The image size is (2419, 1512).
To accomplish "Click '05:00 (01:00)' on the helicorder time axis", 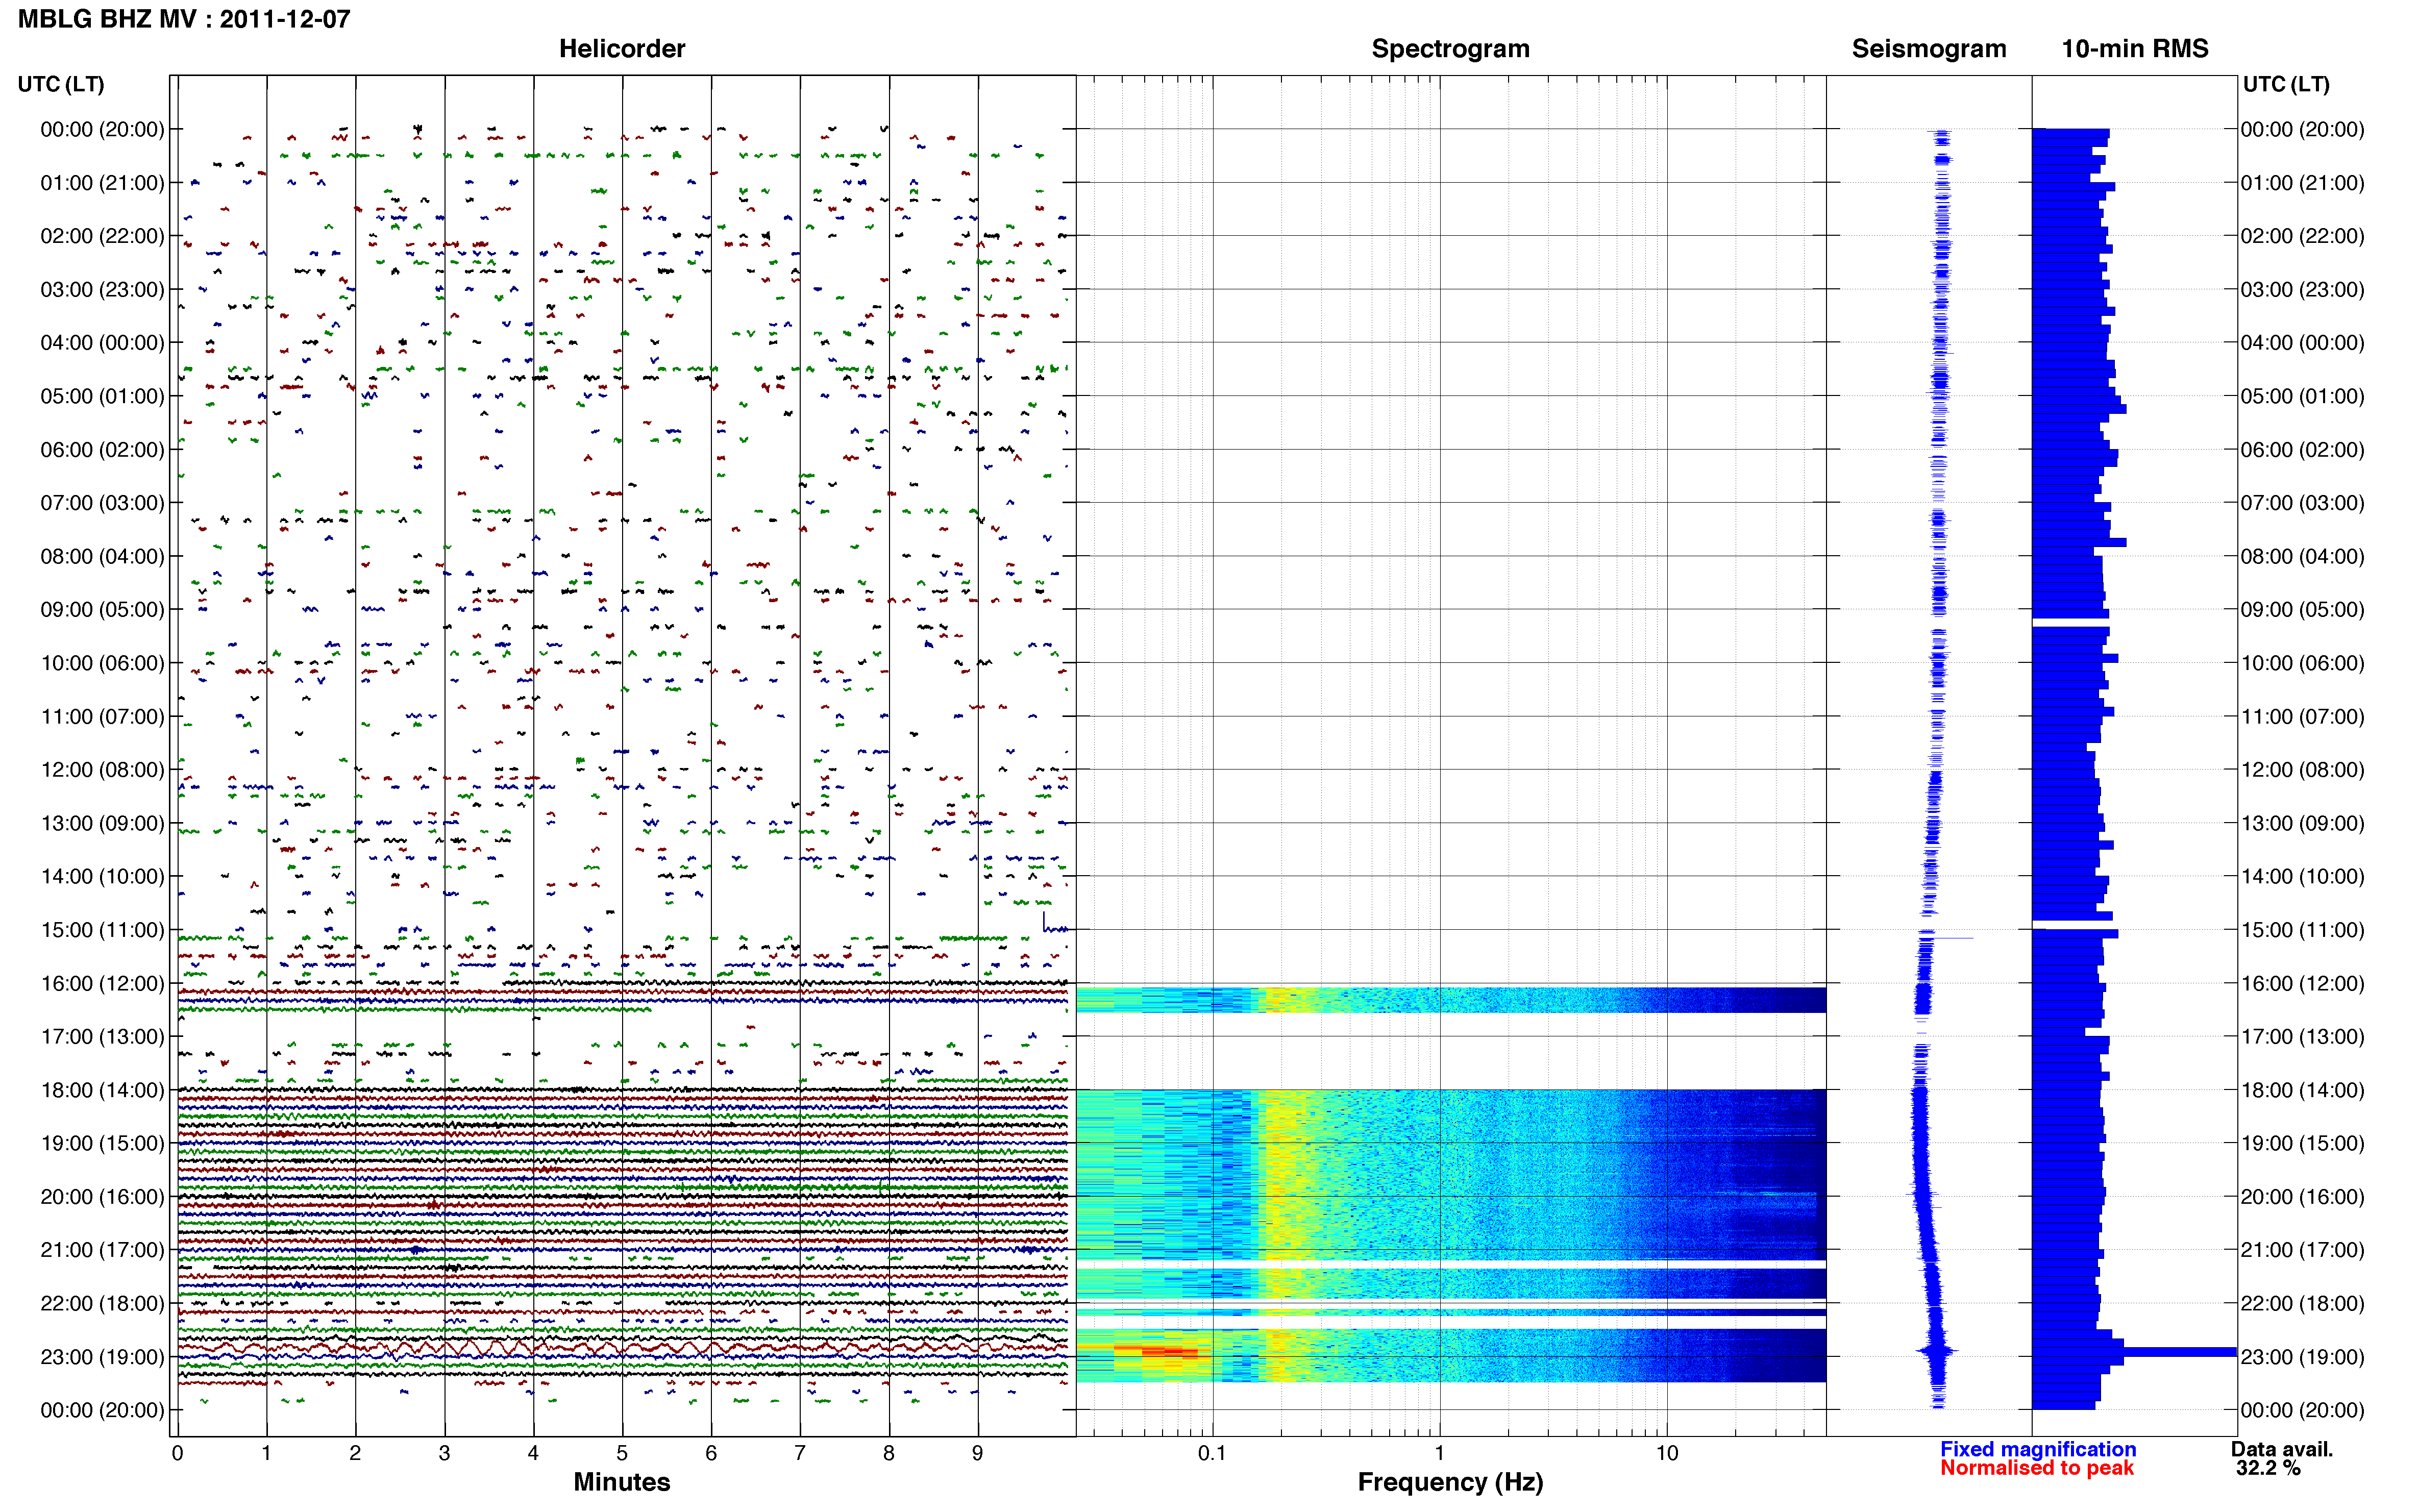I will pyautogui.click(x=102, y=396).
